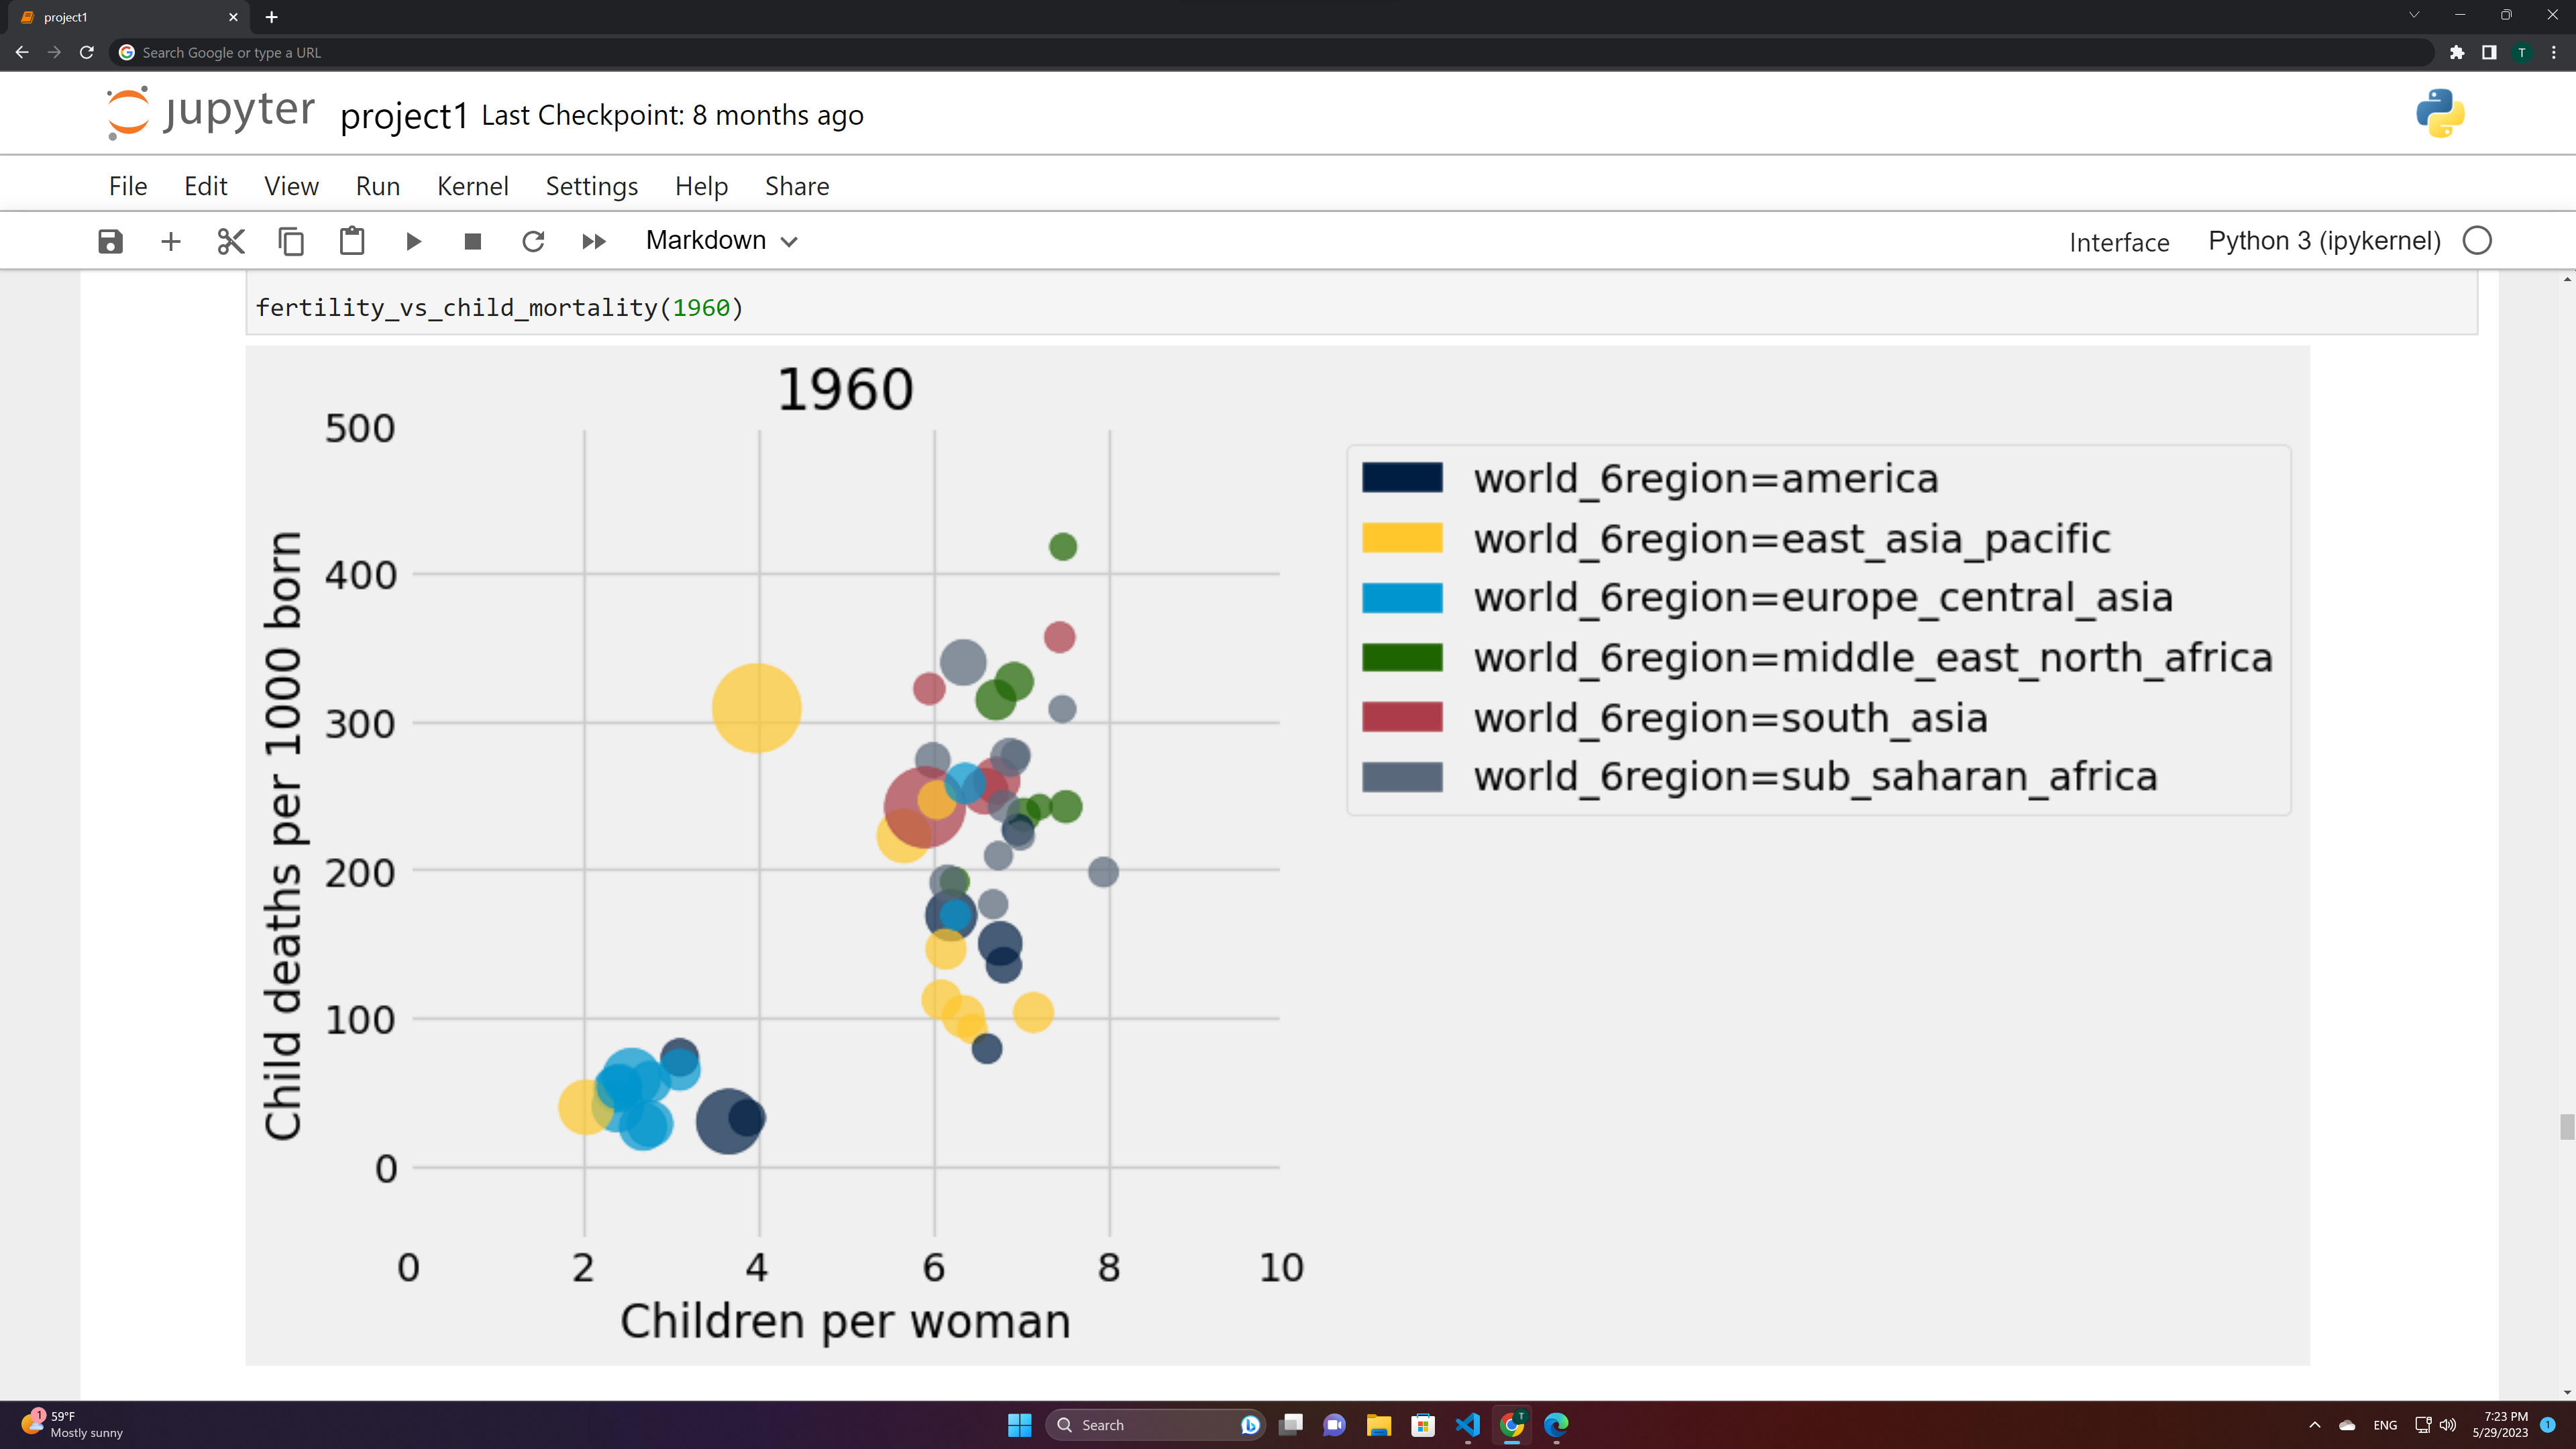Image resolution: width=2576 pixels, height=1449 pixels.
Task: Open the Settings menu
Action: 591,186
